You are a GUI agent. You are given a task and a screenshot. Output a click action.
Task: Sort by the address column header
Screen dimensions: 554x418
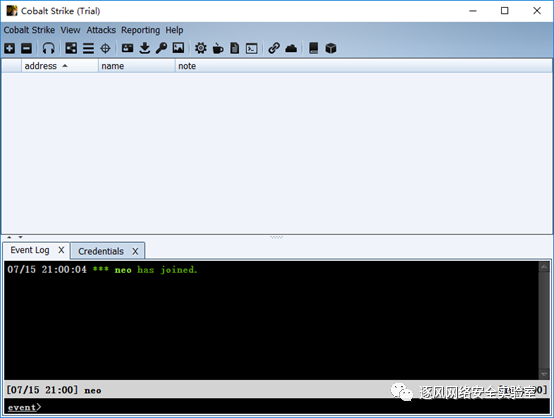pyautogui.click(x=60, y=66)
